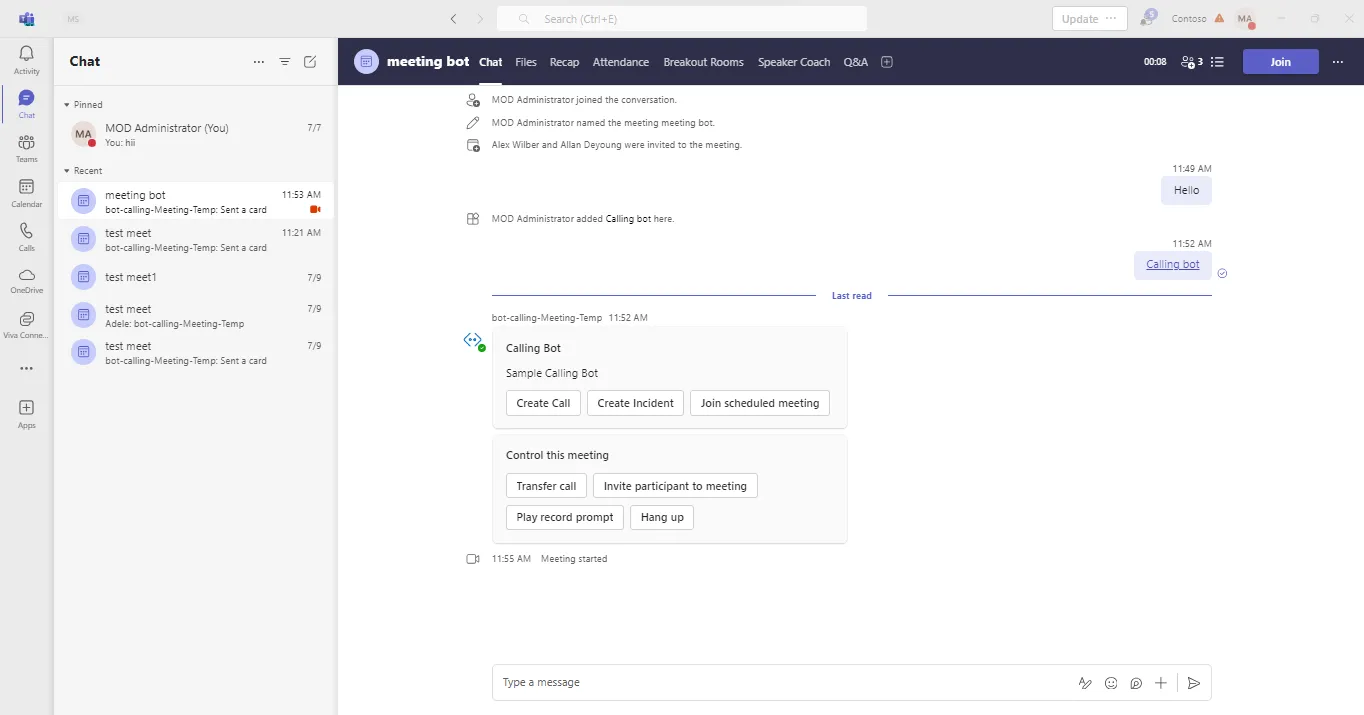Open message formatting options
The image size is (1364, 715).
tap(1085, 683)
